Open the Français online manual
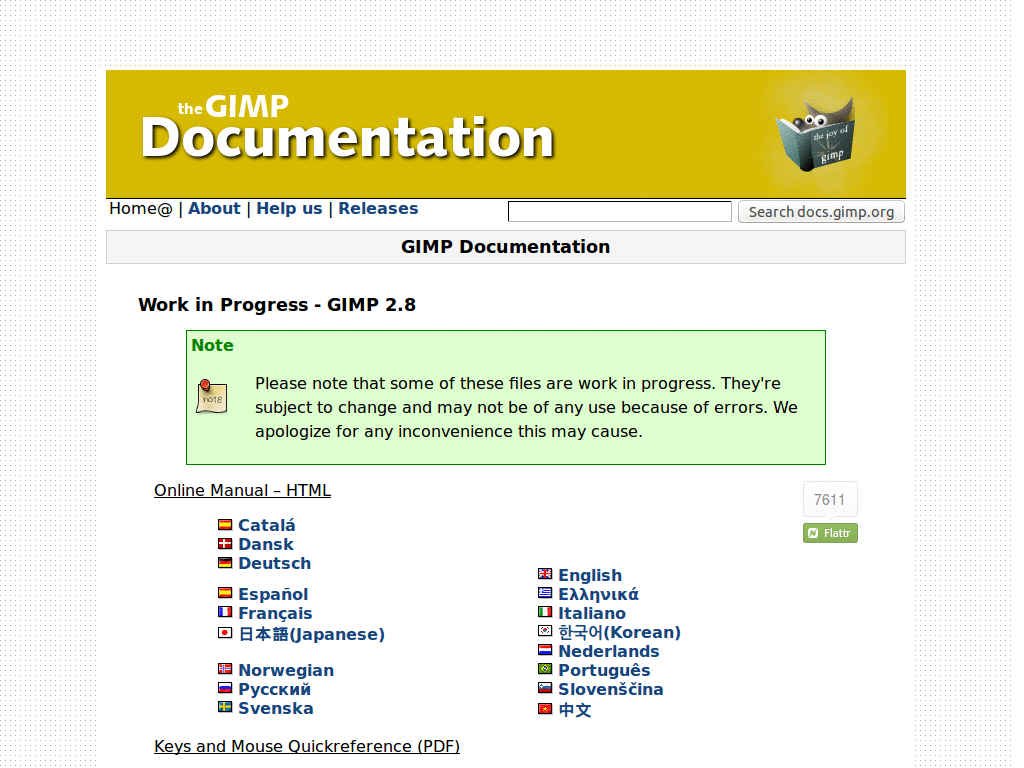 click(275, 613)
